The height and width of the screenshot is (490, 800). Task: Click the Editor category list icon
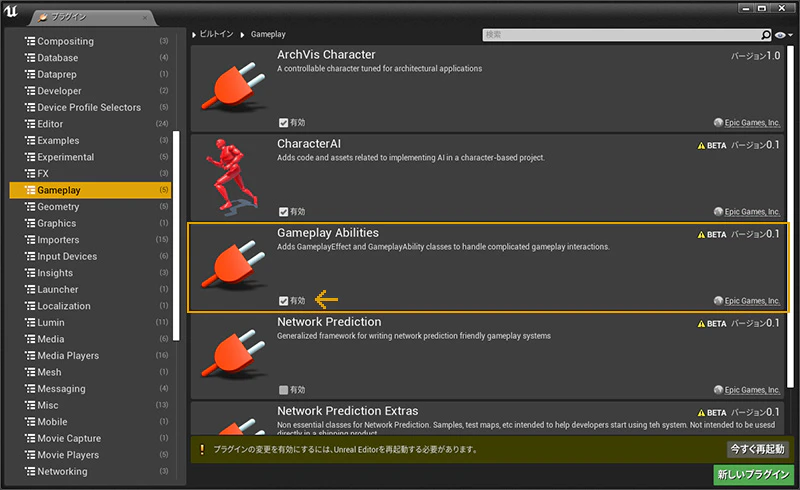click(x=30, y=124)
